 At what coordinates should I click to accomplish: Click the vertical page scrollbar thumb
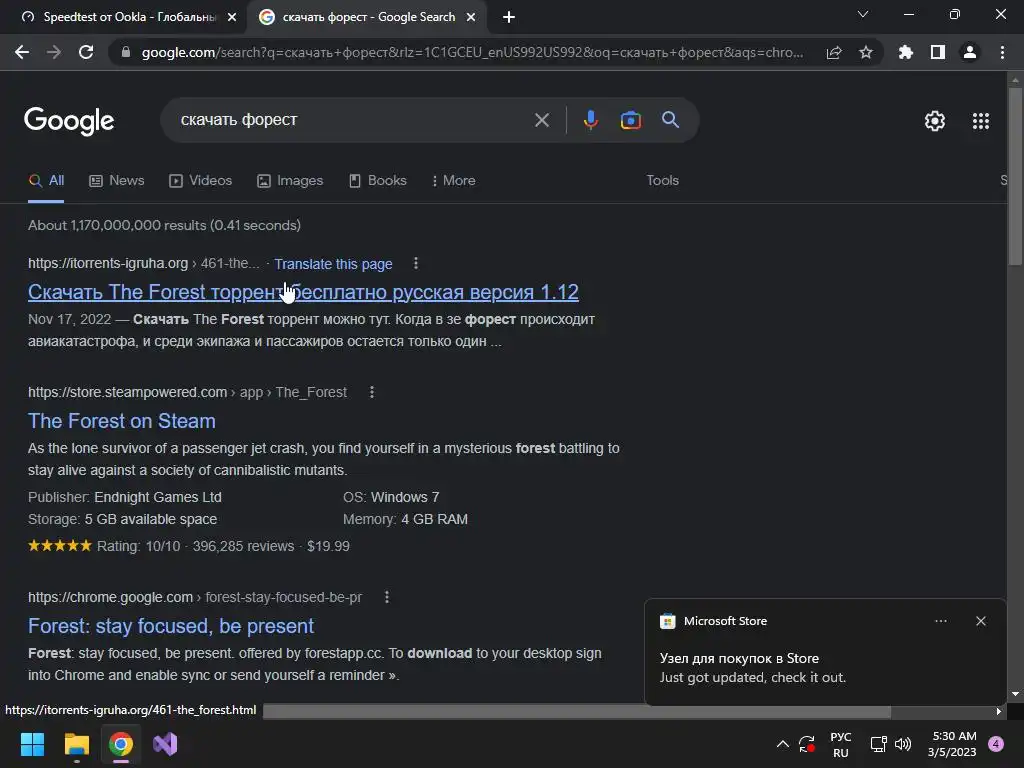(x=1015, y=176)
